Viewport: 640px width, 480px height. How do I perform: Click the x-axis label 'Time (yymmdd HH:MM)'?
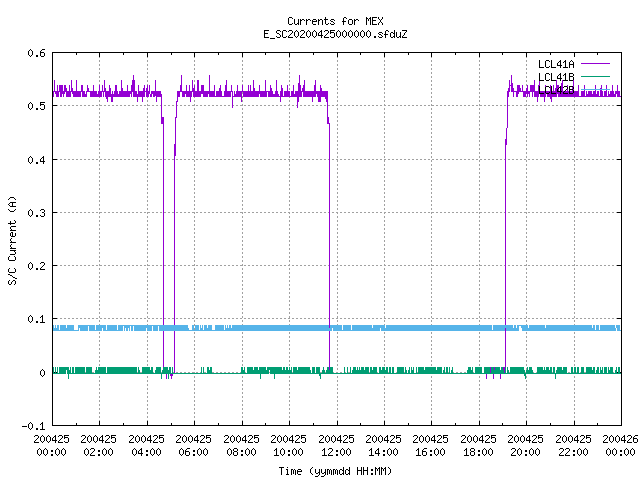click(335, 471)
